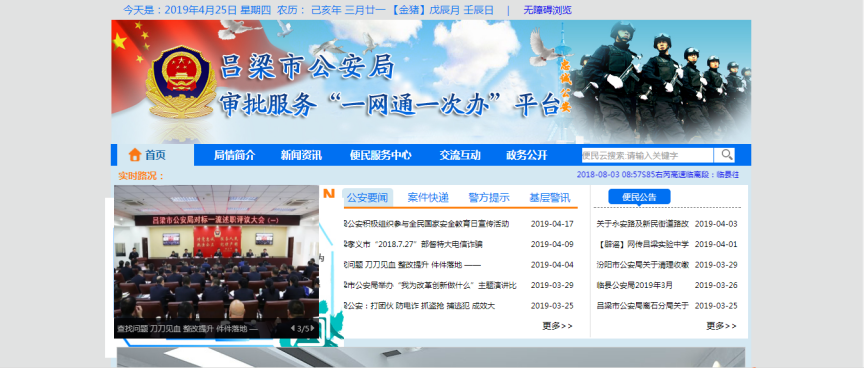Click the orange N marker beside the news tabs
The width and height of the screenshot is (864, 368).
(x=329, y=193)
